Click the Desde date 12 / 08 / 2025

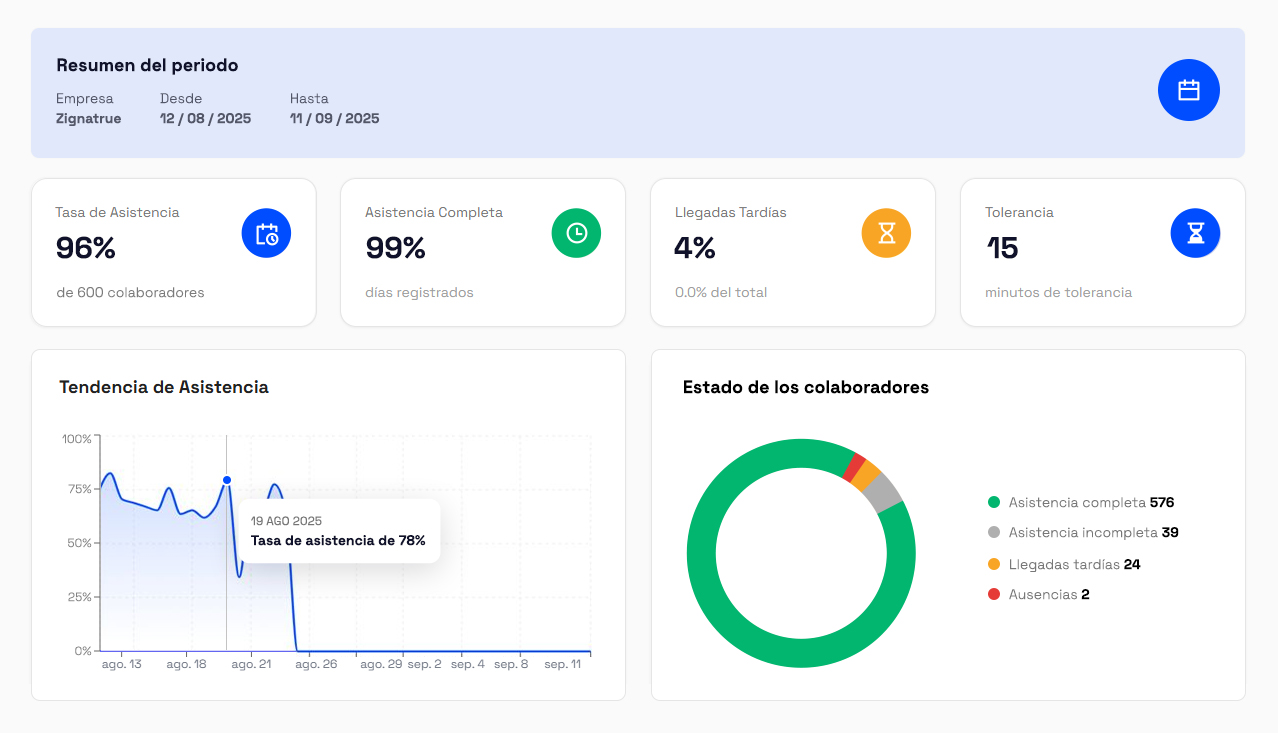(205, 118)
